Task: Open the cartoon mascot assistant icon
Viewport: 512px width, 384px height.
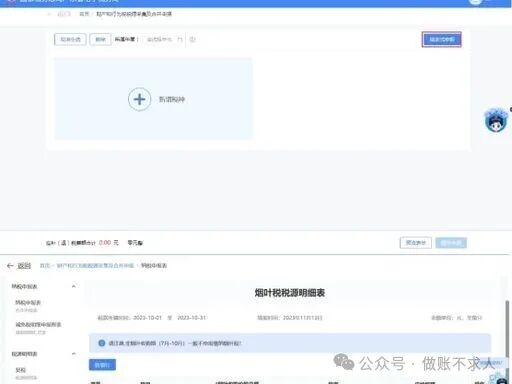Action: pyautogui.click(x=496, y=120)
